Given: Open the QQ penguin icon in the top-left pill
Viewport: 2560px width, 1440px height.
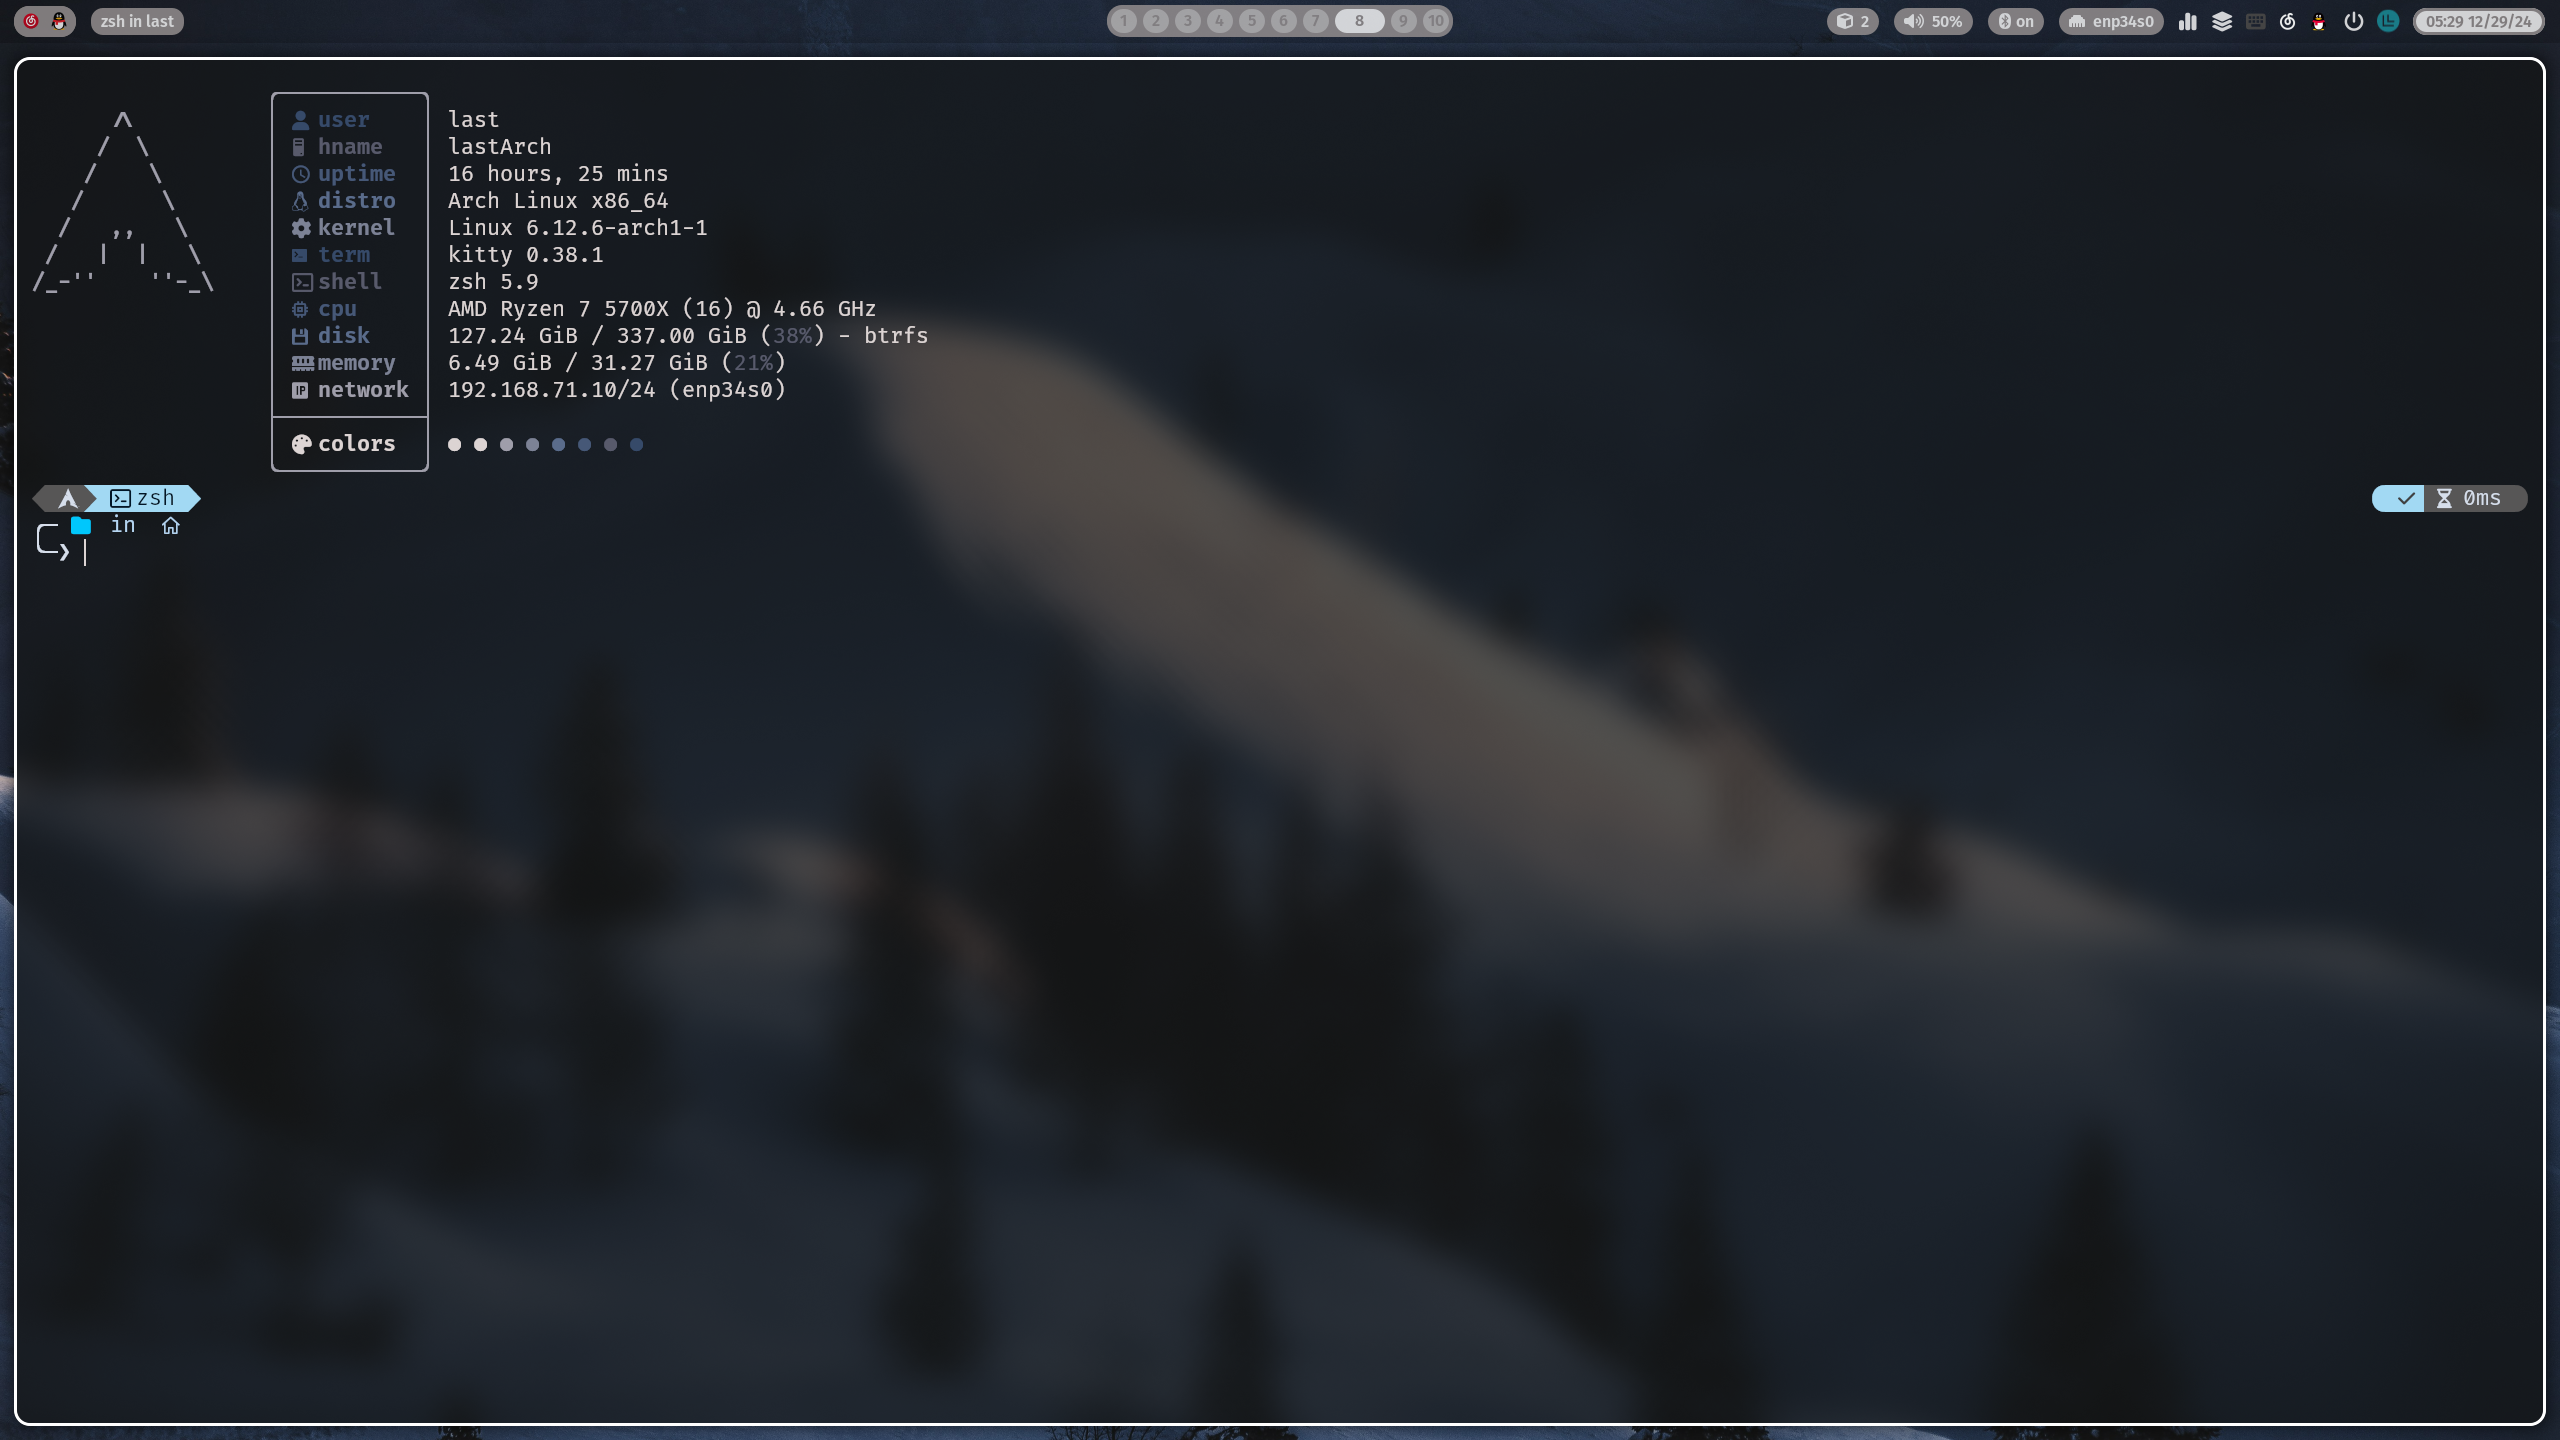Looking at the screenshot, I should 59,21.
